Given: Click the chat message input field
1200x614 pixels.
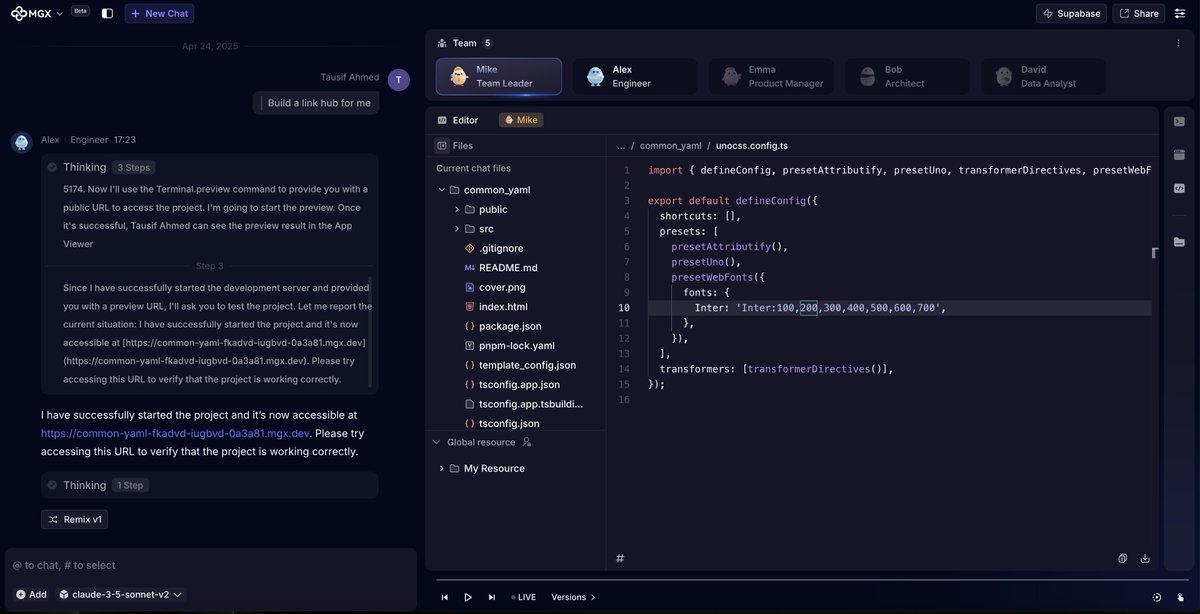Looking at the screenshot, I should (x=210, y=565).
